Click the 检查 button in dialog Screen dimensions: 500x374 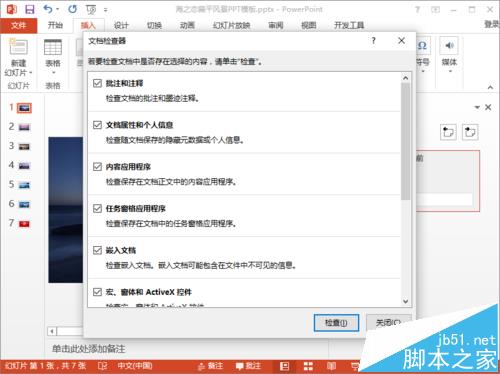336,323
